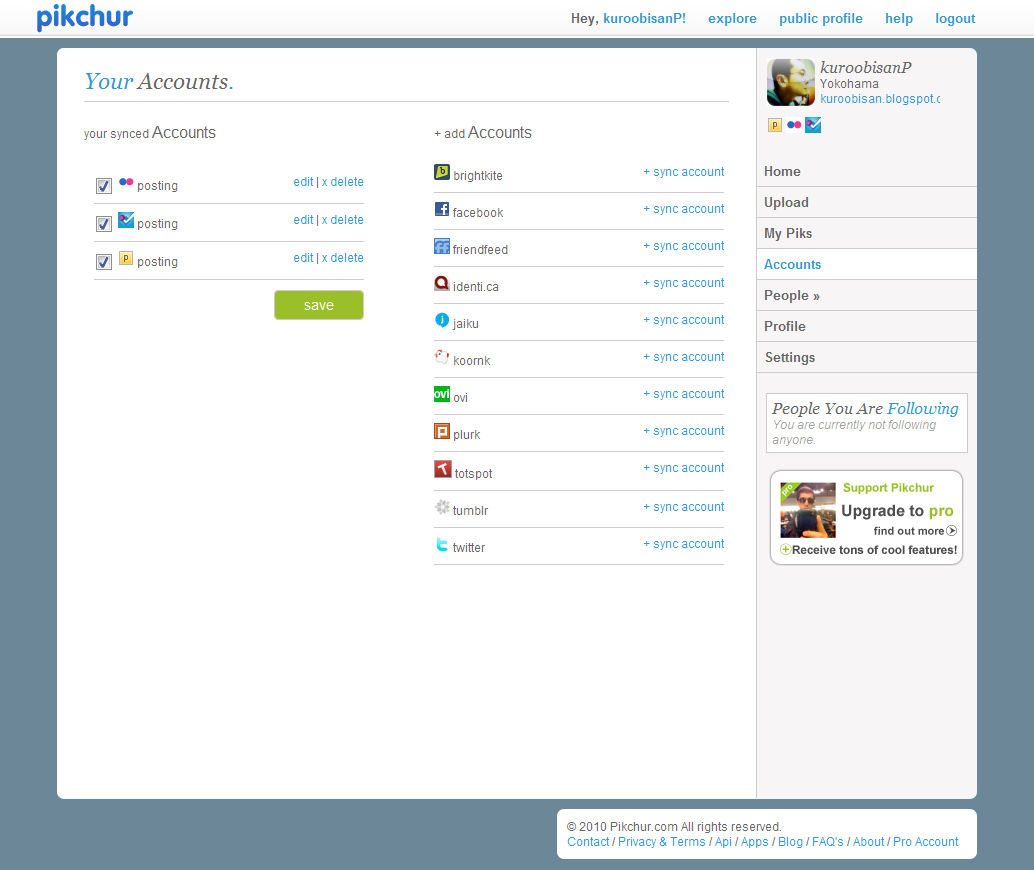The image size is (1034, 870).
Task: Sync a facebook account
Action: click(x=684, y=208)
